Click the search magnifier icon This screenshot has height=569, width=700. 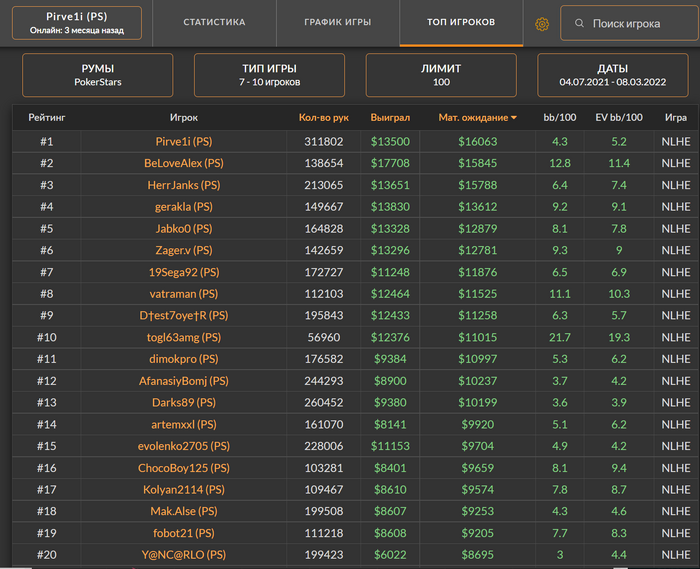(579, 23)
